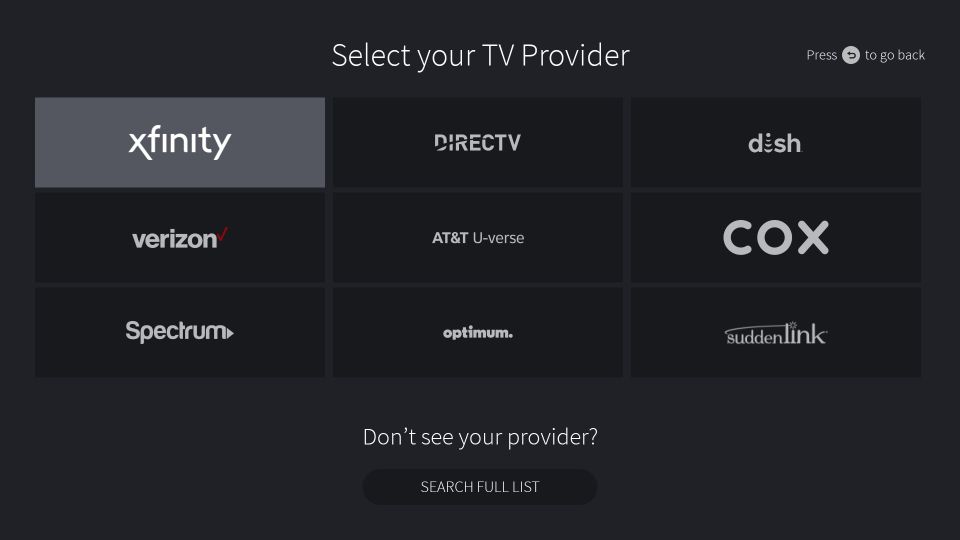The width and height of the screenshot is (960, 540).
Task: Click the circular go back arrow icon
Action: pos(850,55)
